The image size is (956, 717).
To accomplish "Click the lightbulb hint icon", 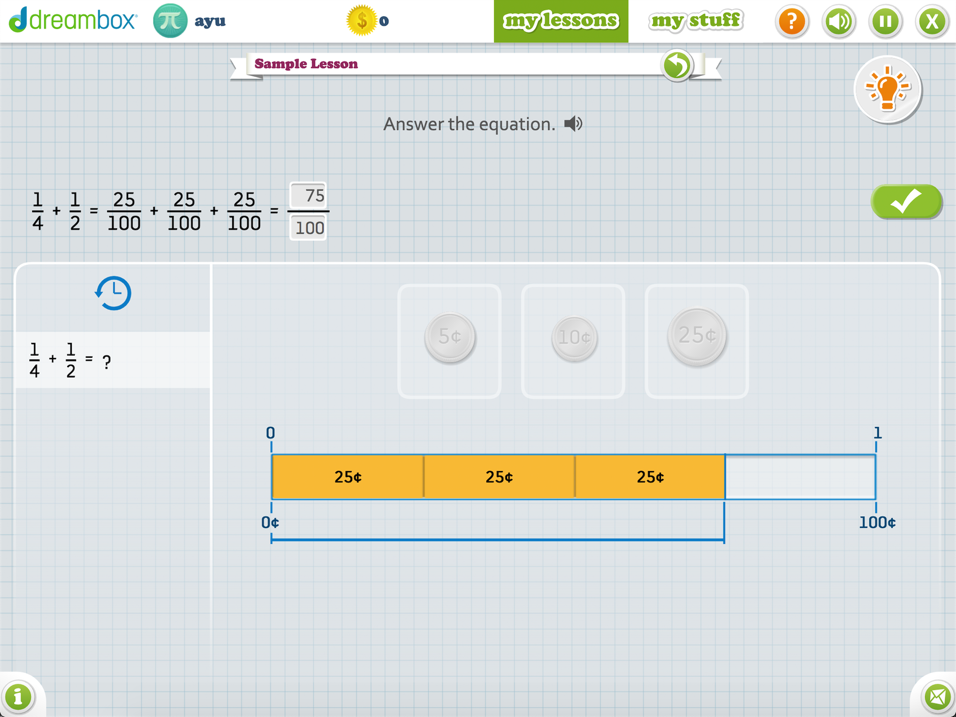I will pyautogui.click(x=887, y=90).
